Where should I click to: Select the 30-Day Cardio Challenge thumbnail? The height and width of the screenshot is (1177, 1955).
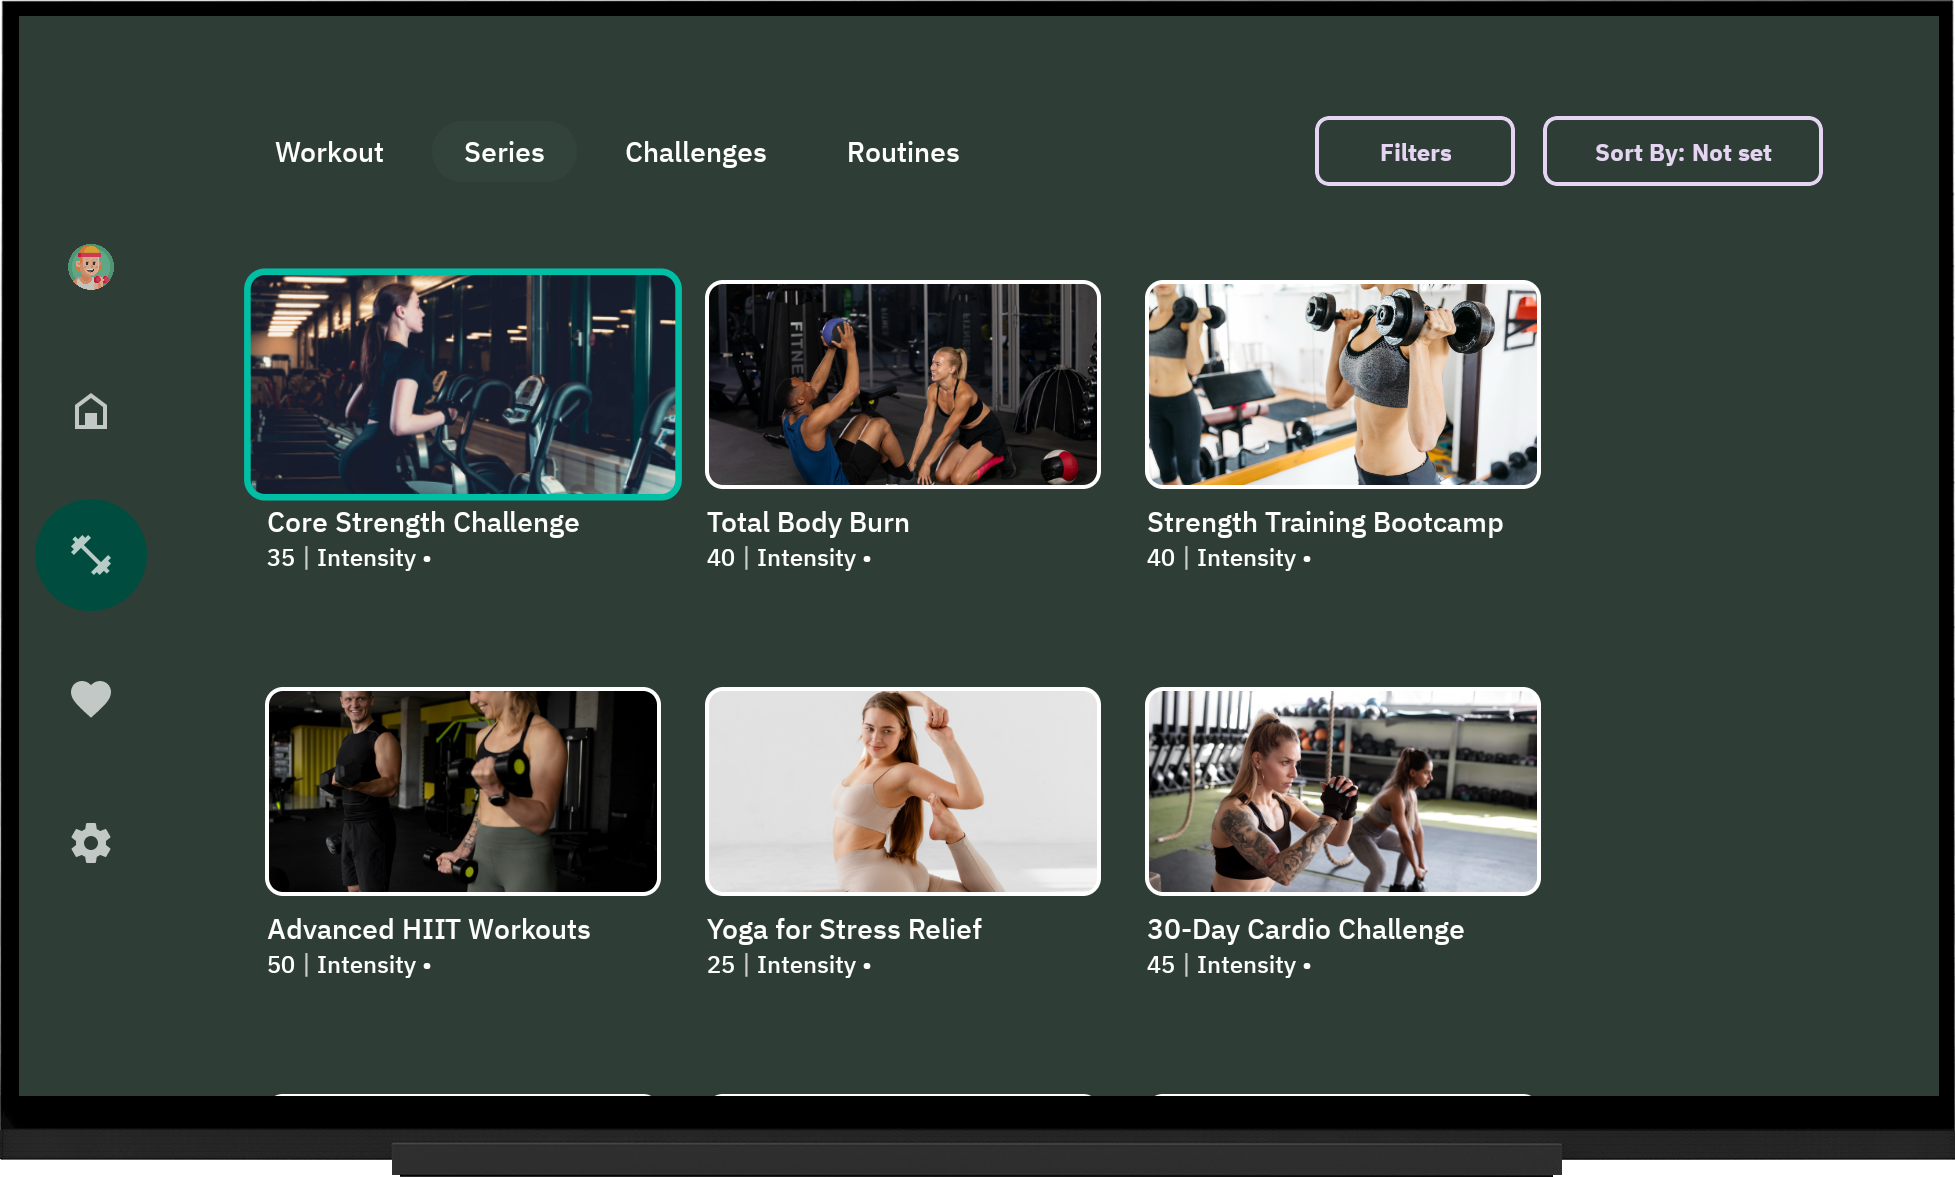click(1343, 791)
